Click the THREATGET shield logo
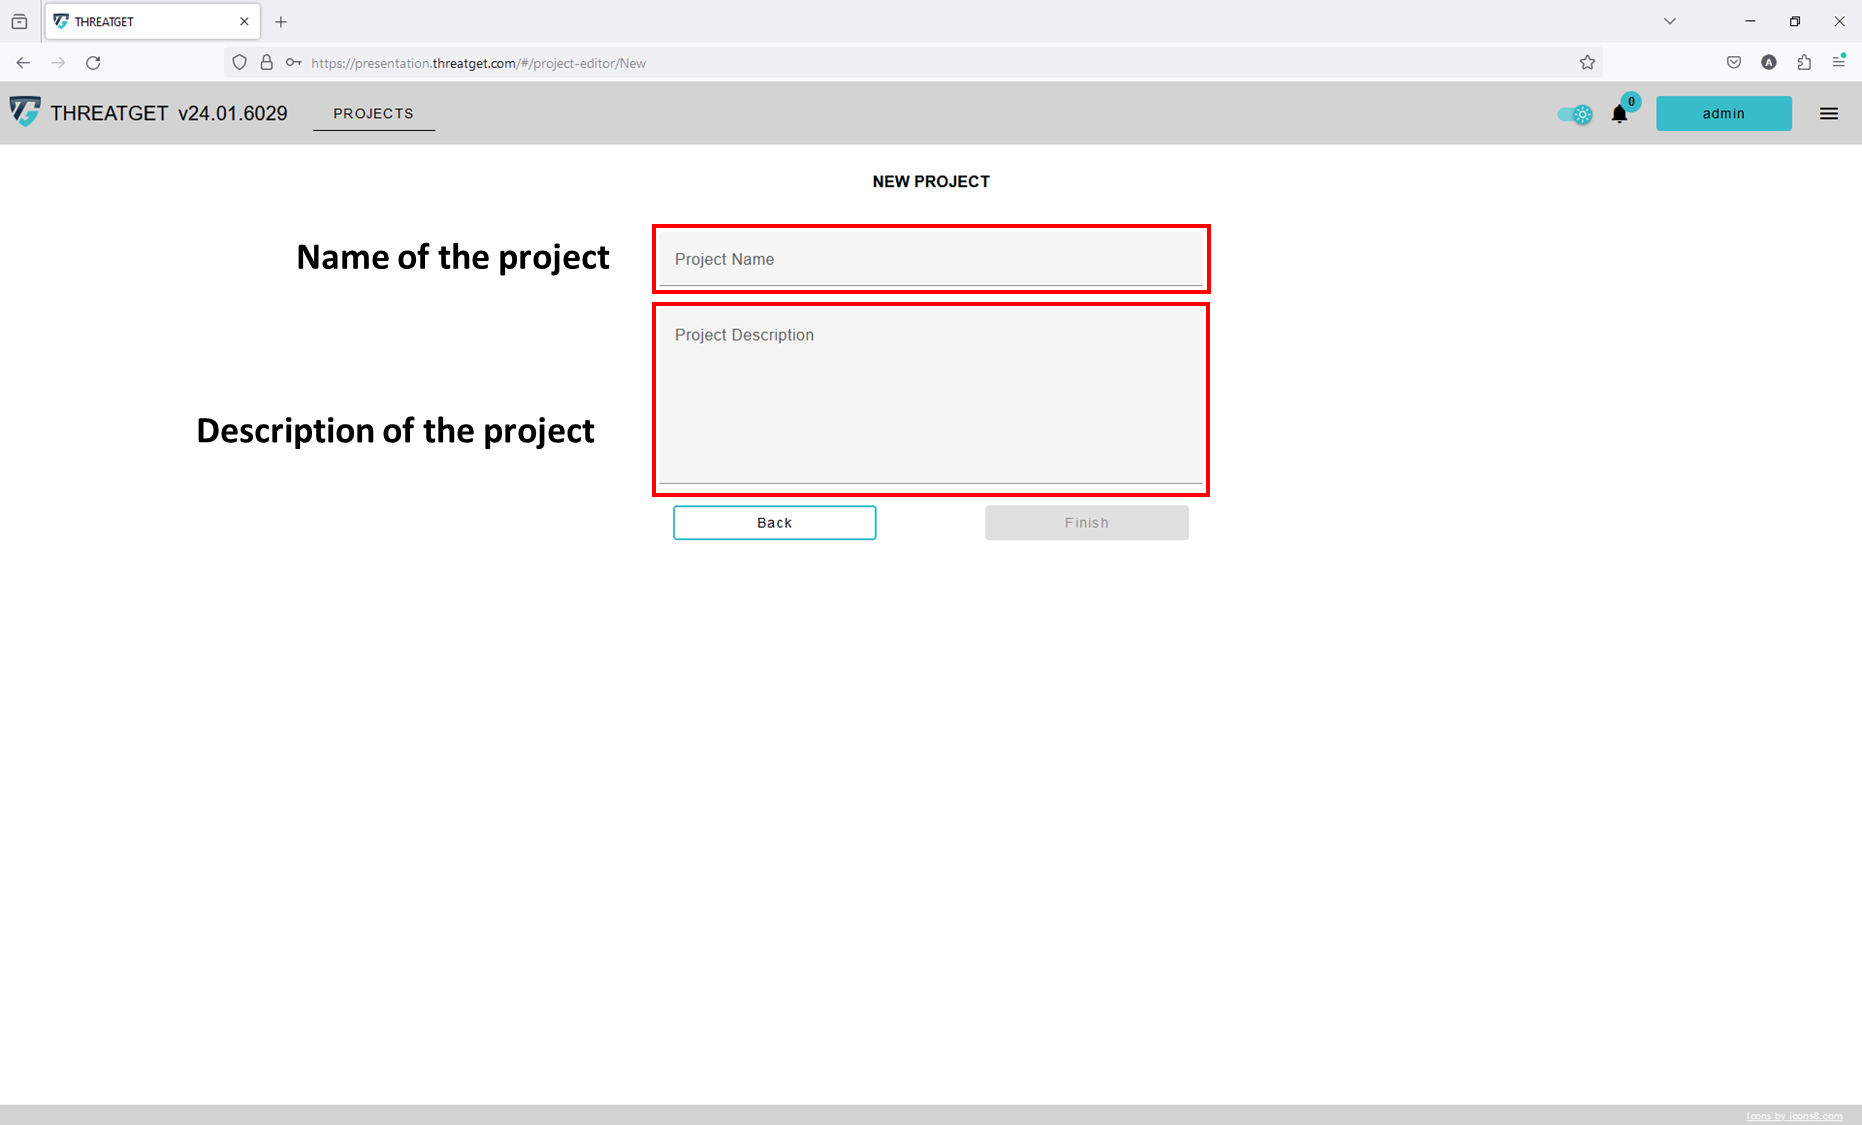 tap(25, 111)
